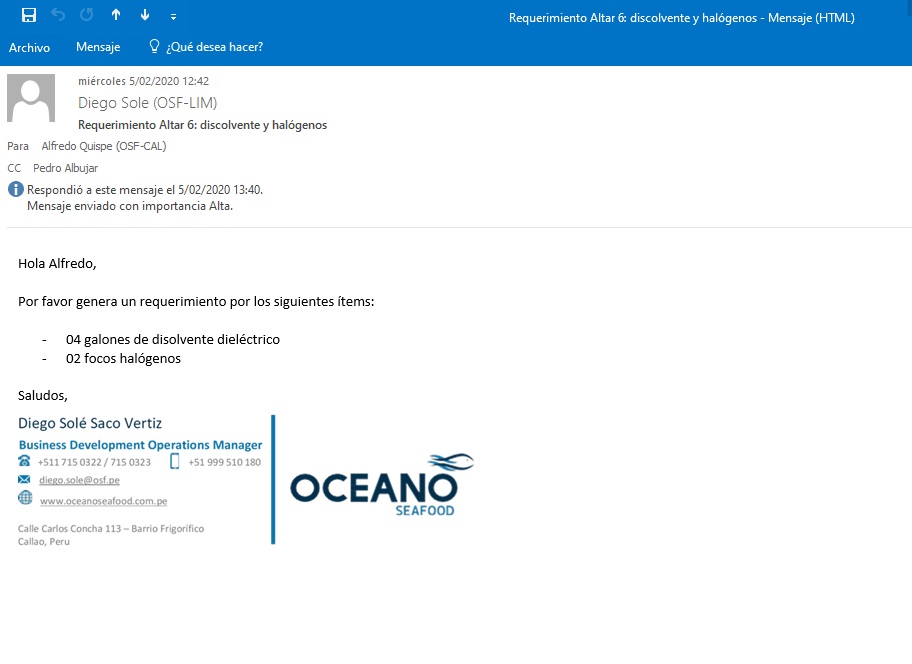
Task: Go to next item with down arrow
Action: click(145, 15)
